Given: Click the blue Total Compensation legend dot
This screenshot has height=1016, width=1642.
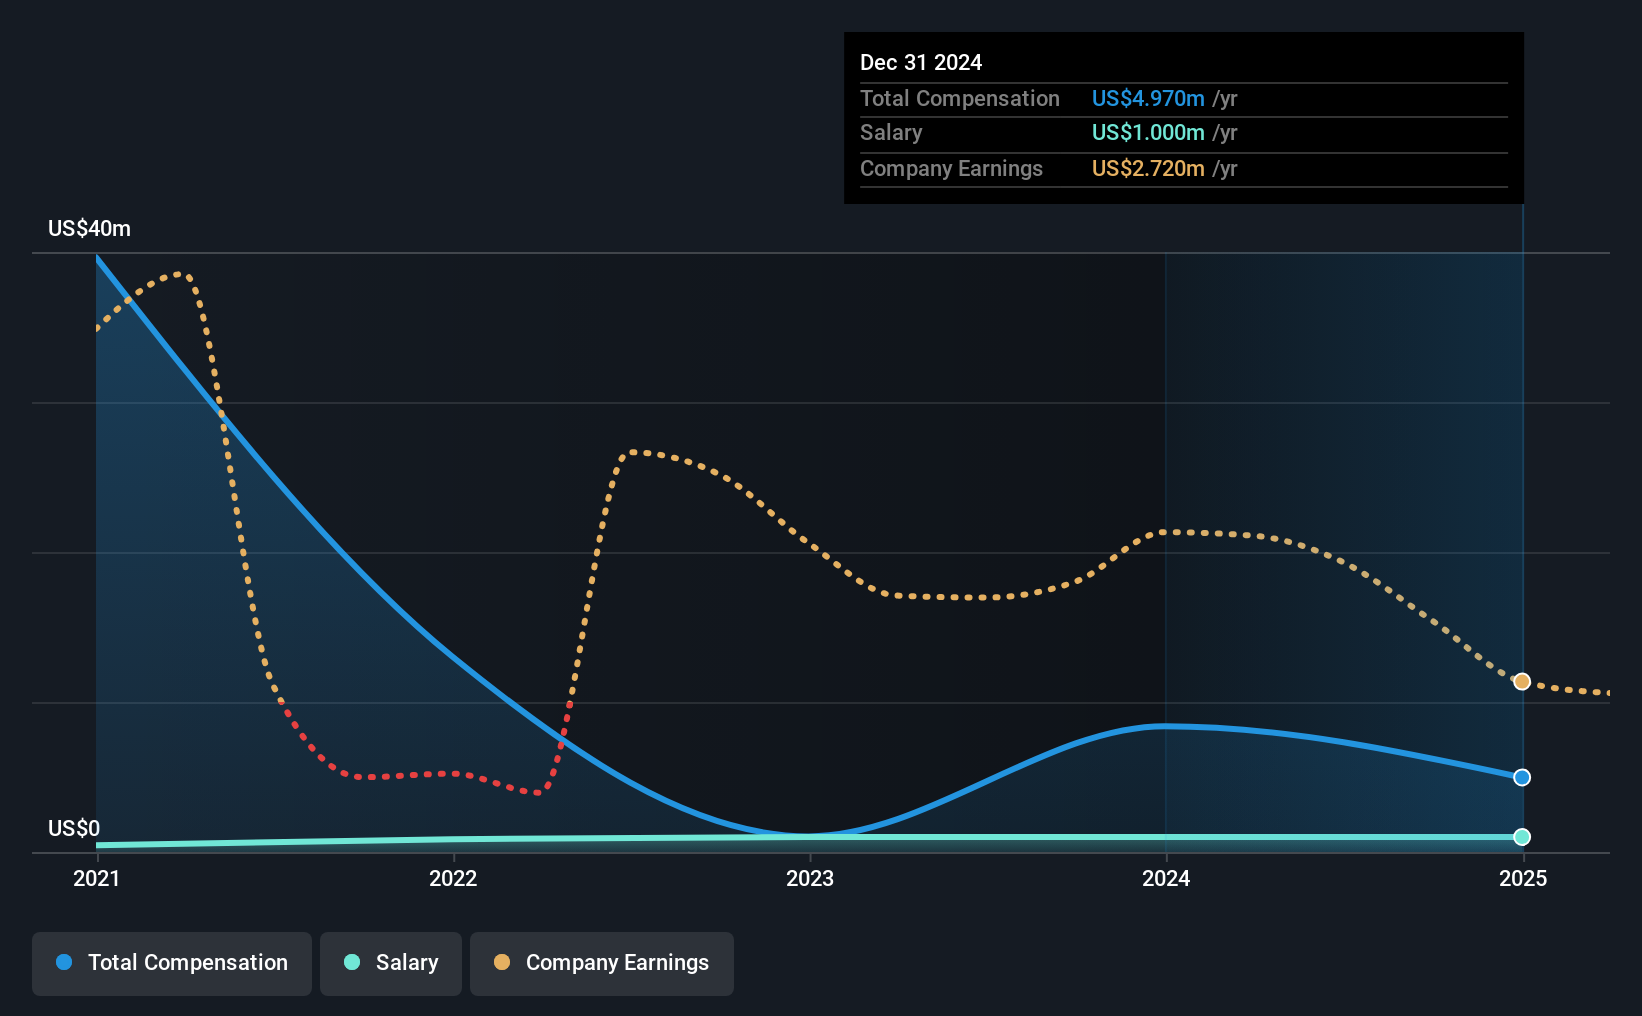Looking at the screenshot, I should pos(64,962).
